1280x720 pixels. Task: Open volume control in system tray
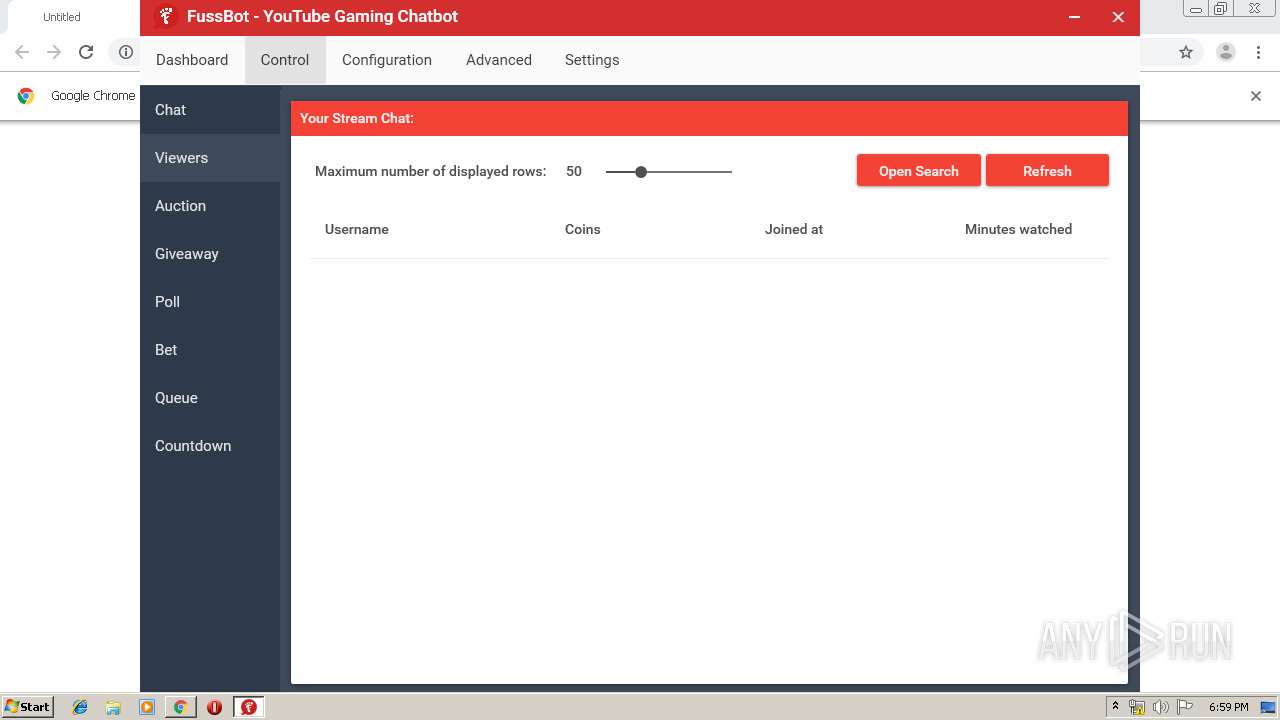1161,707
